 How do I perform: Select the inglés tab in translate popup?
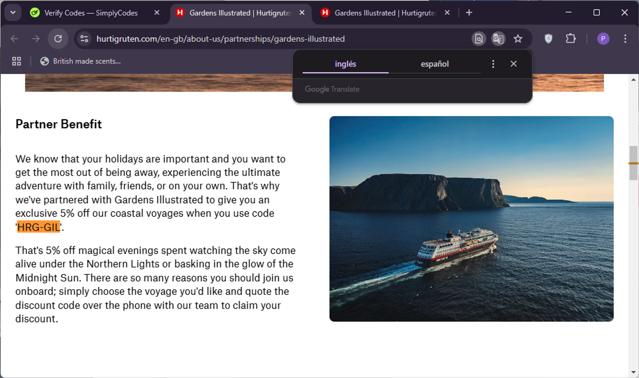pyautogui.click(x=346, y=64)
